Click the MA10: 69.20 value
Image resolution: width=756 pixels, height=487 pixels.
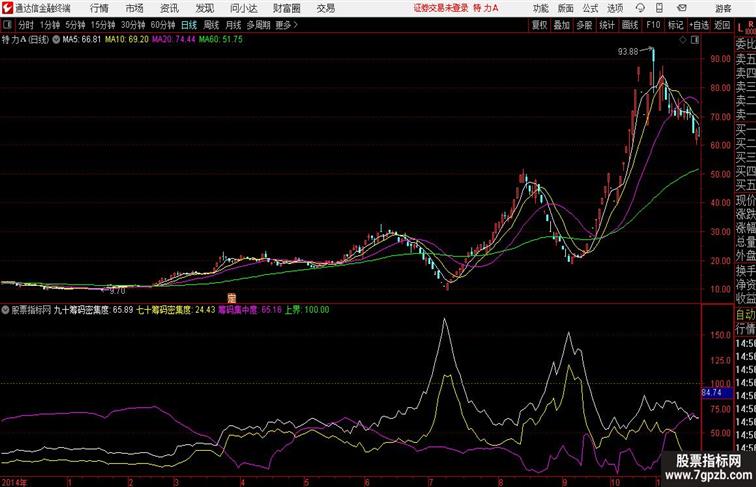(127, 40)
